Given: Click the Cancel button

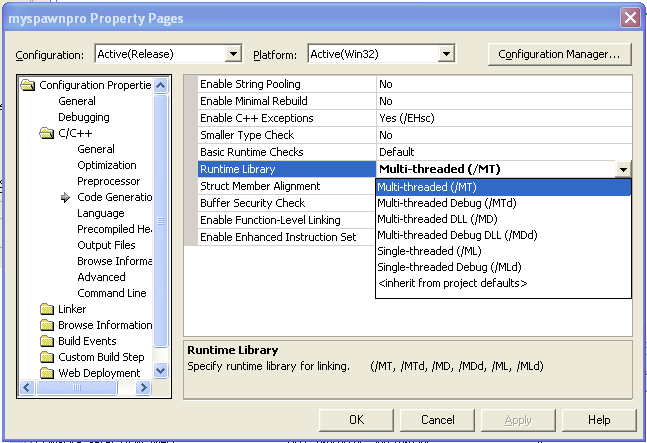Looking at the screenshot, I should point(438,420).
